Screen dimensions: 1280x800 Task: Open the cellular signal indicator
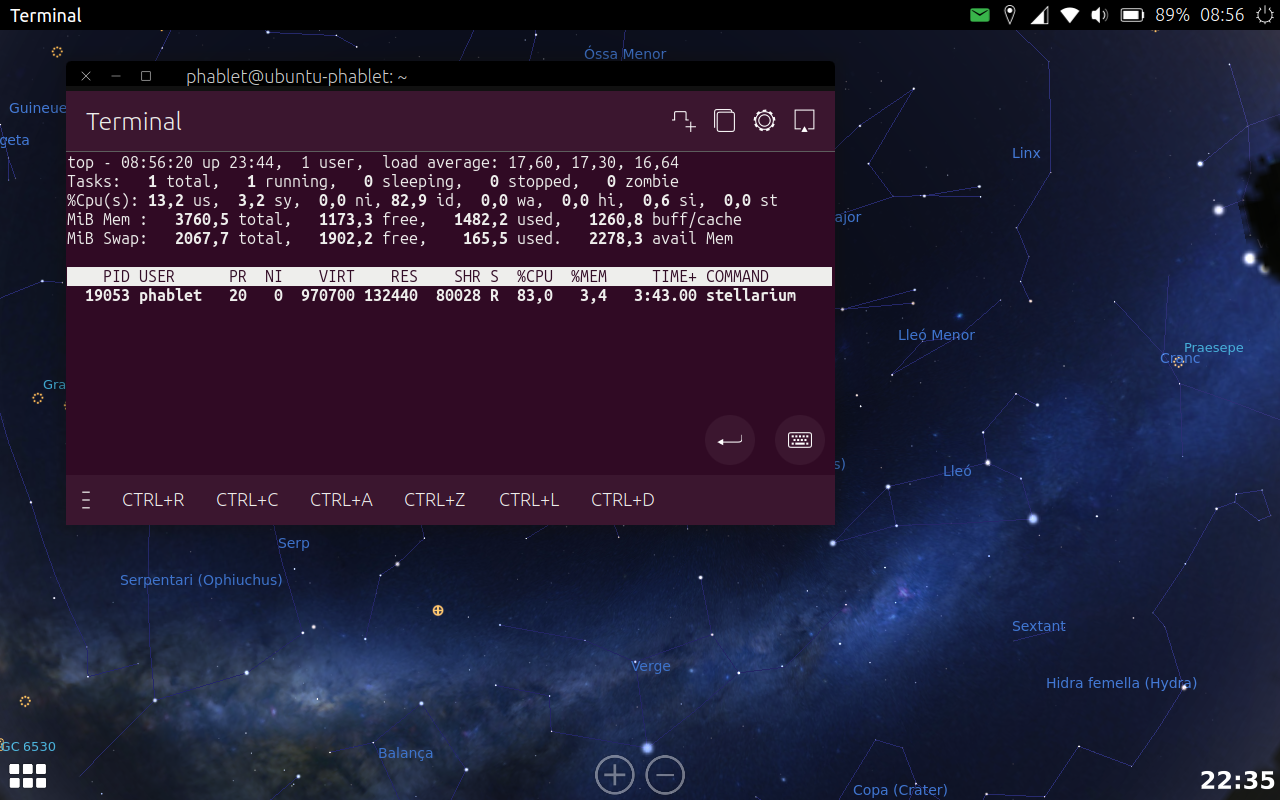tap(1039, 15)
